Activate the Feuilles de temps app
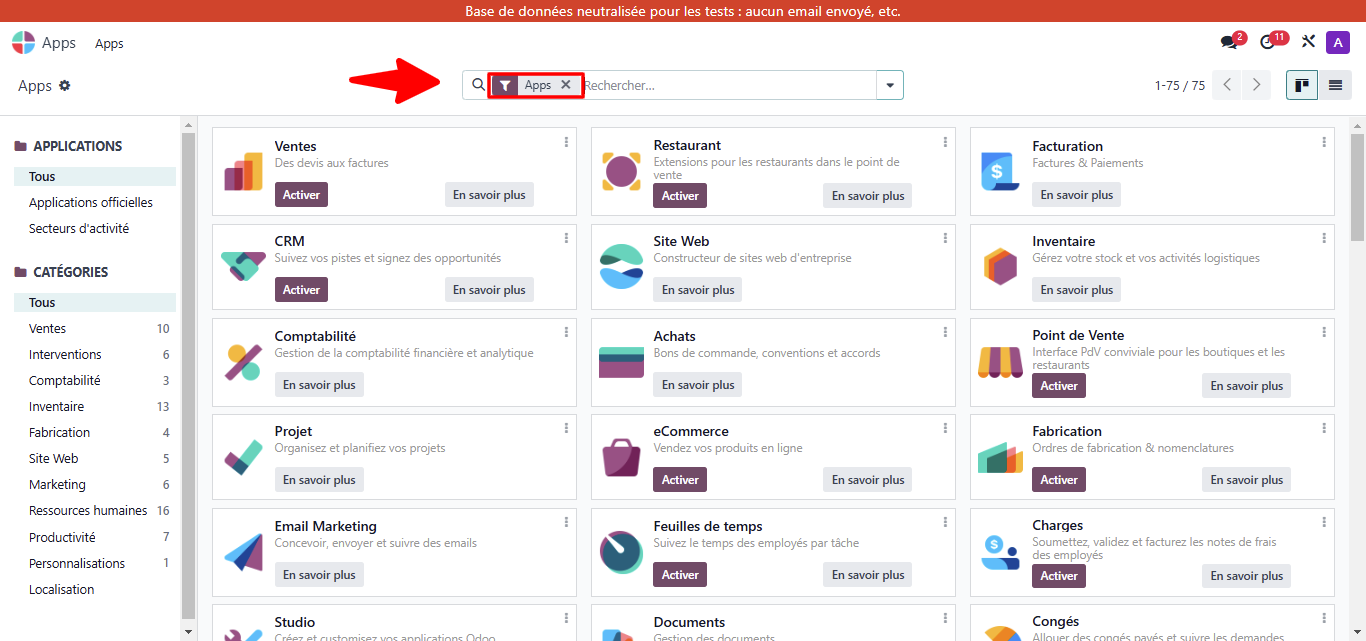 (680, 575)
